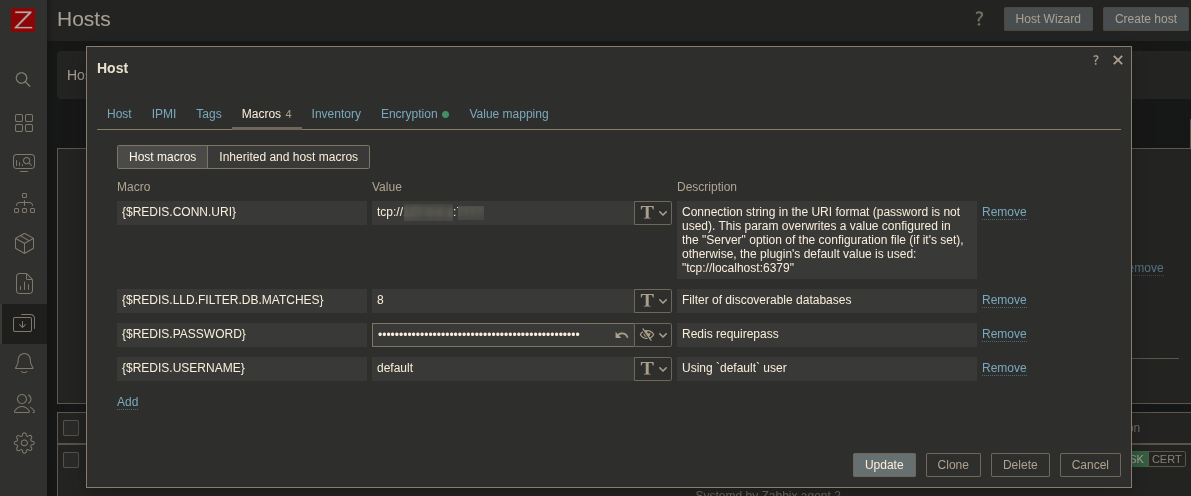Viewport: 1191px width, 496px height.
Task: Open the Services hierarchy sidebar icon
Action: tap(24, 203)
